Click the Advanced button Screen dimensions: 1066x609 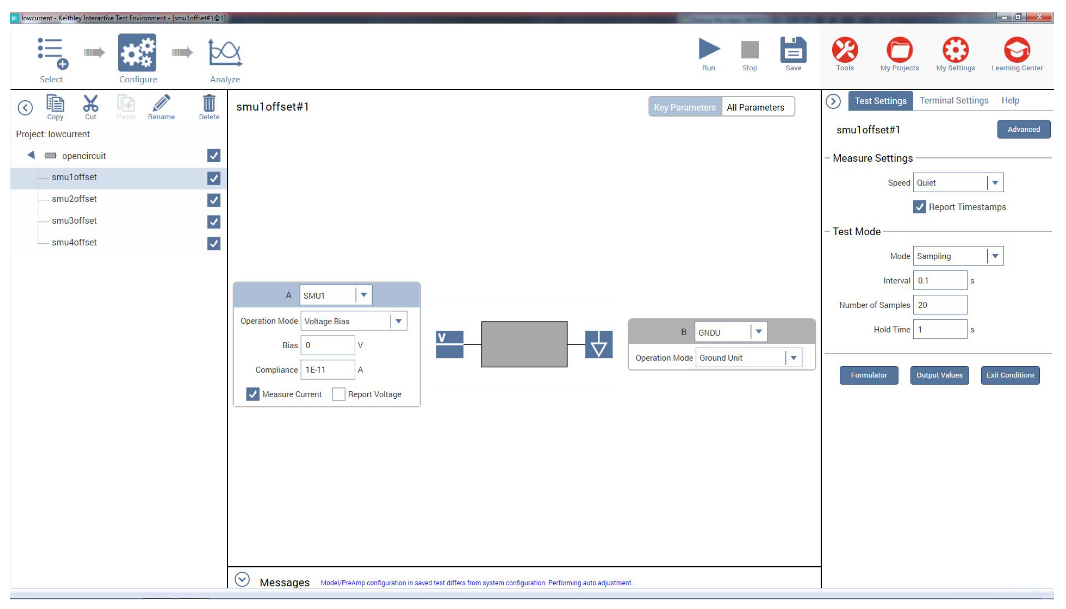pos(1023,129)
